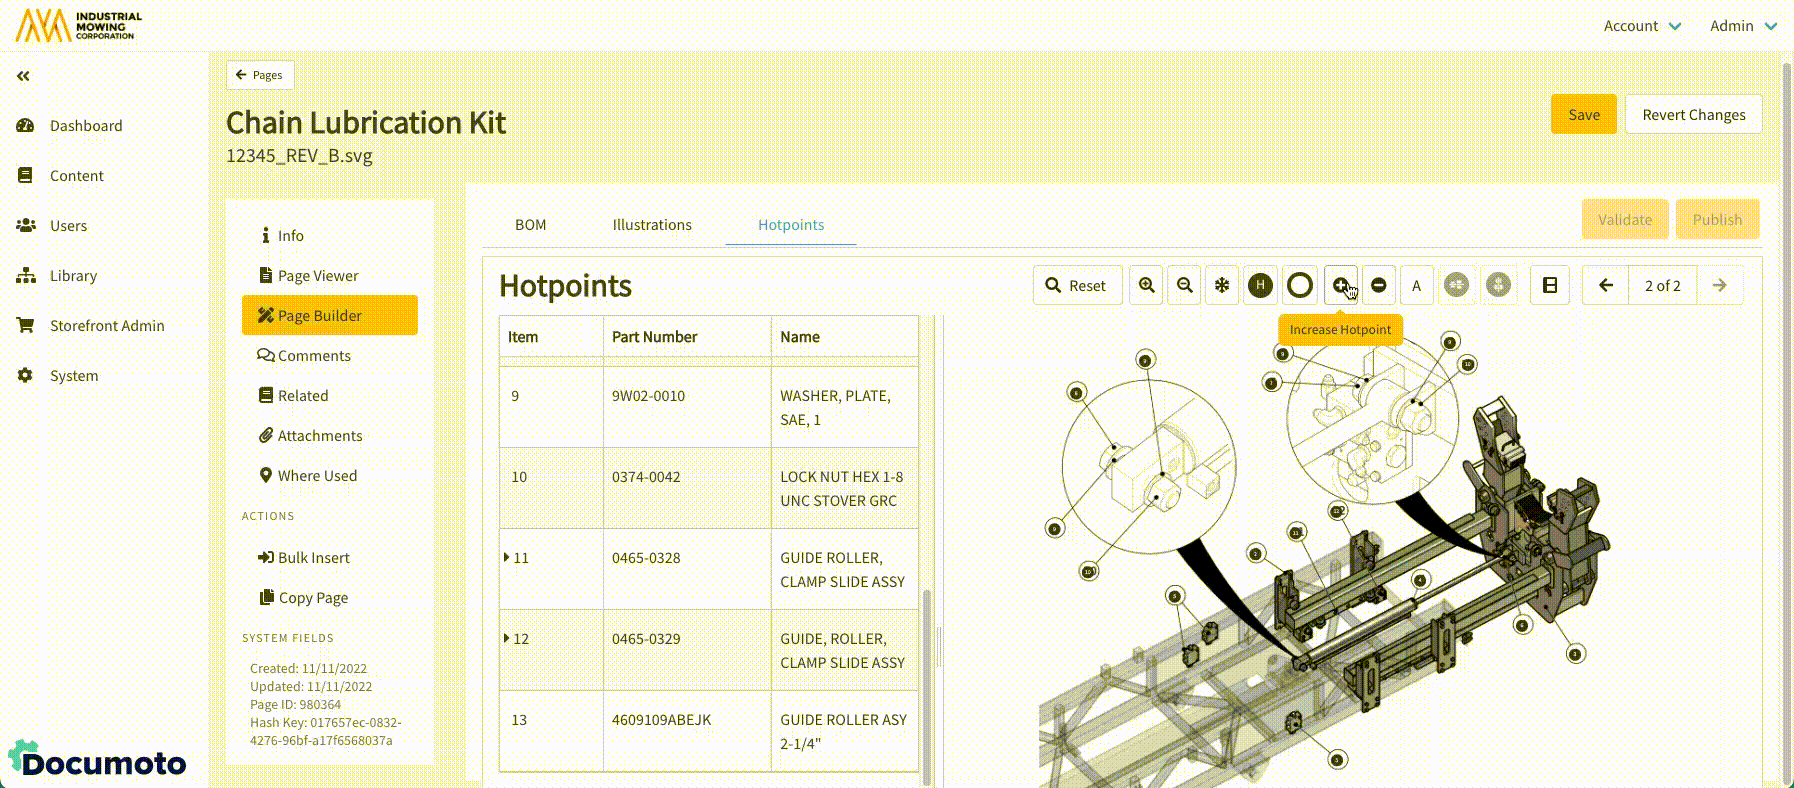Click the Increase Hotpoint plus icon
The image size is (1794, 788).
1340,286
